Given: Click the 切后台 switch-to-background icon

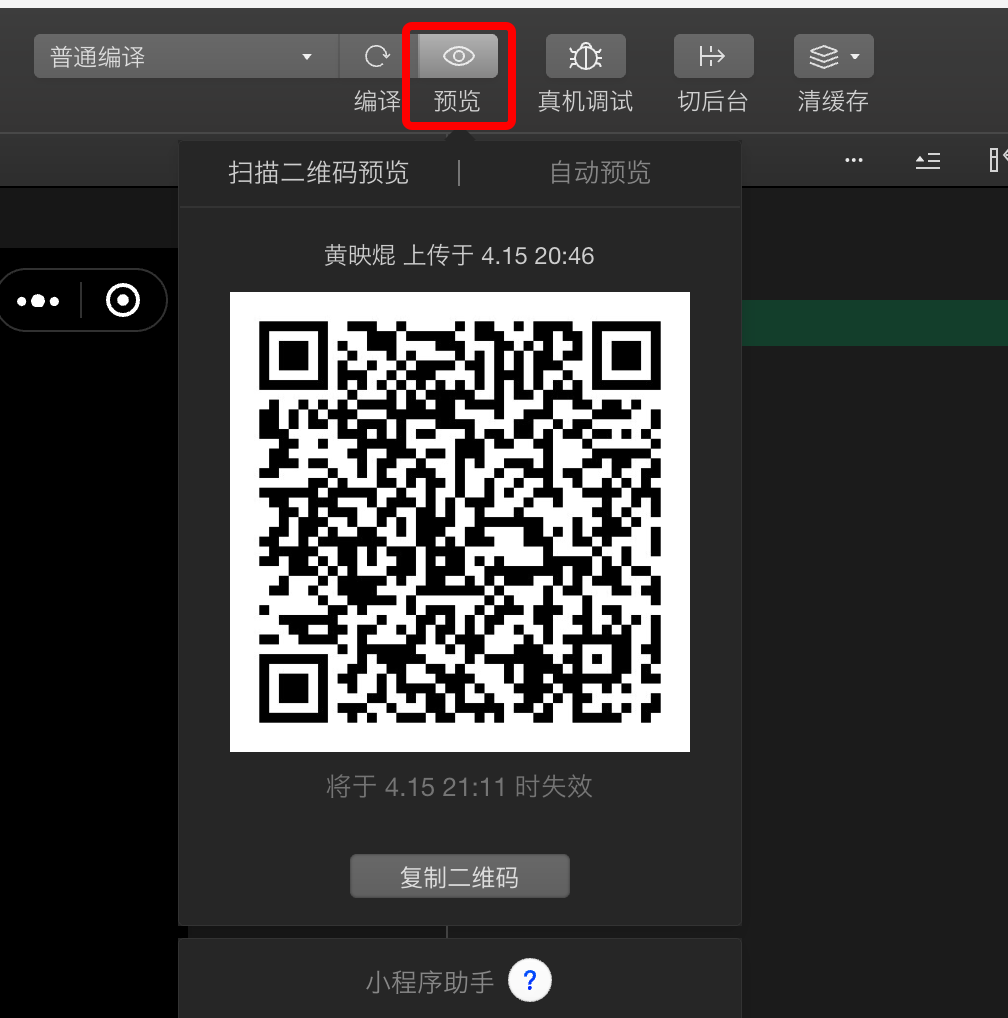Looking at the screenshot, I should point(713,56).
